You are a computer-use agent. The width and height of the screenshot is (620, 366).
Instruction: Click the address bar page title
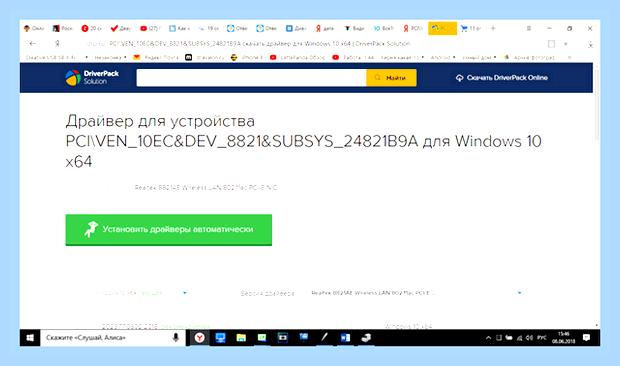[260, 43]
